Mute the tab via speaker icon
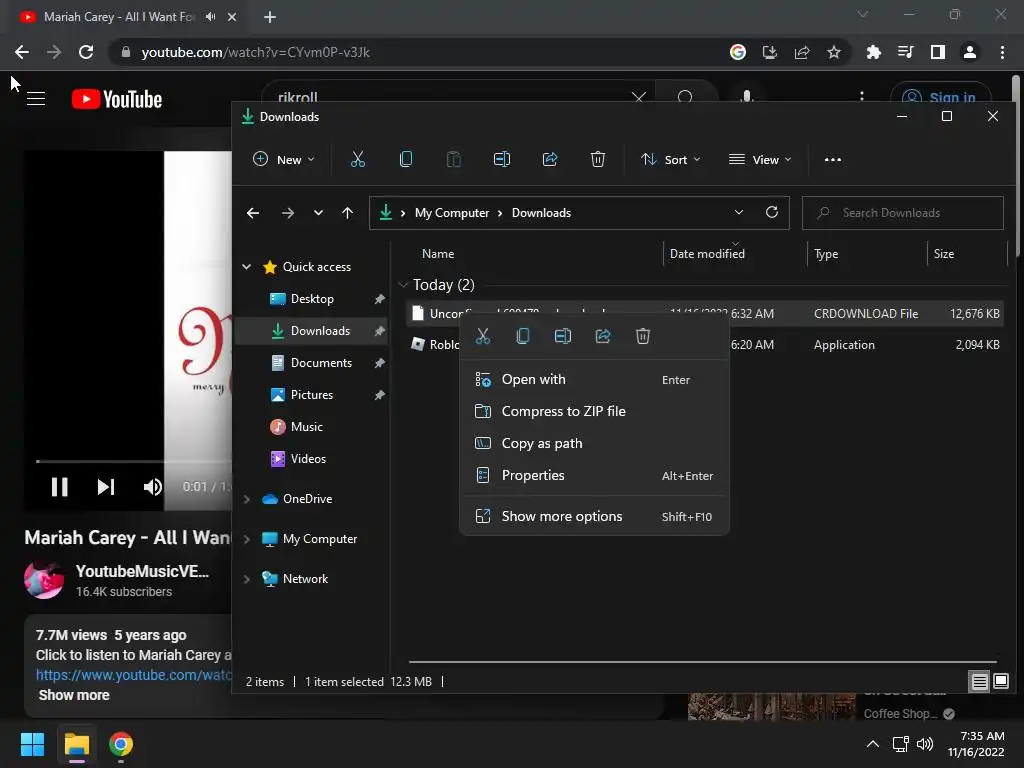The width and height of the screenshot is (1024, 768). tap(210, 17)
